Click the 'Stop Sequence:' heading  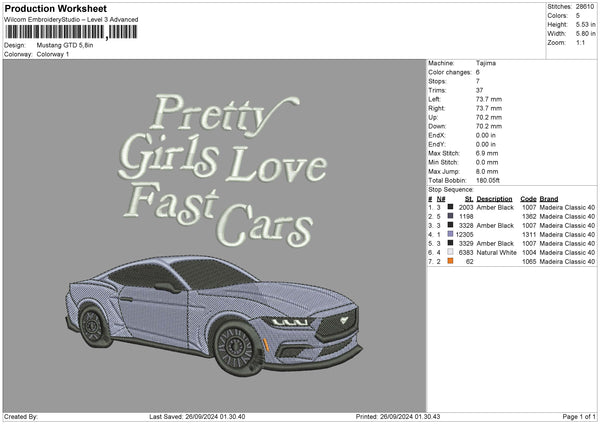point(451,189)
